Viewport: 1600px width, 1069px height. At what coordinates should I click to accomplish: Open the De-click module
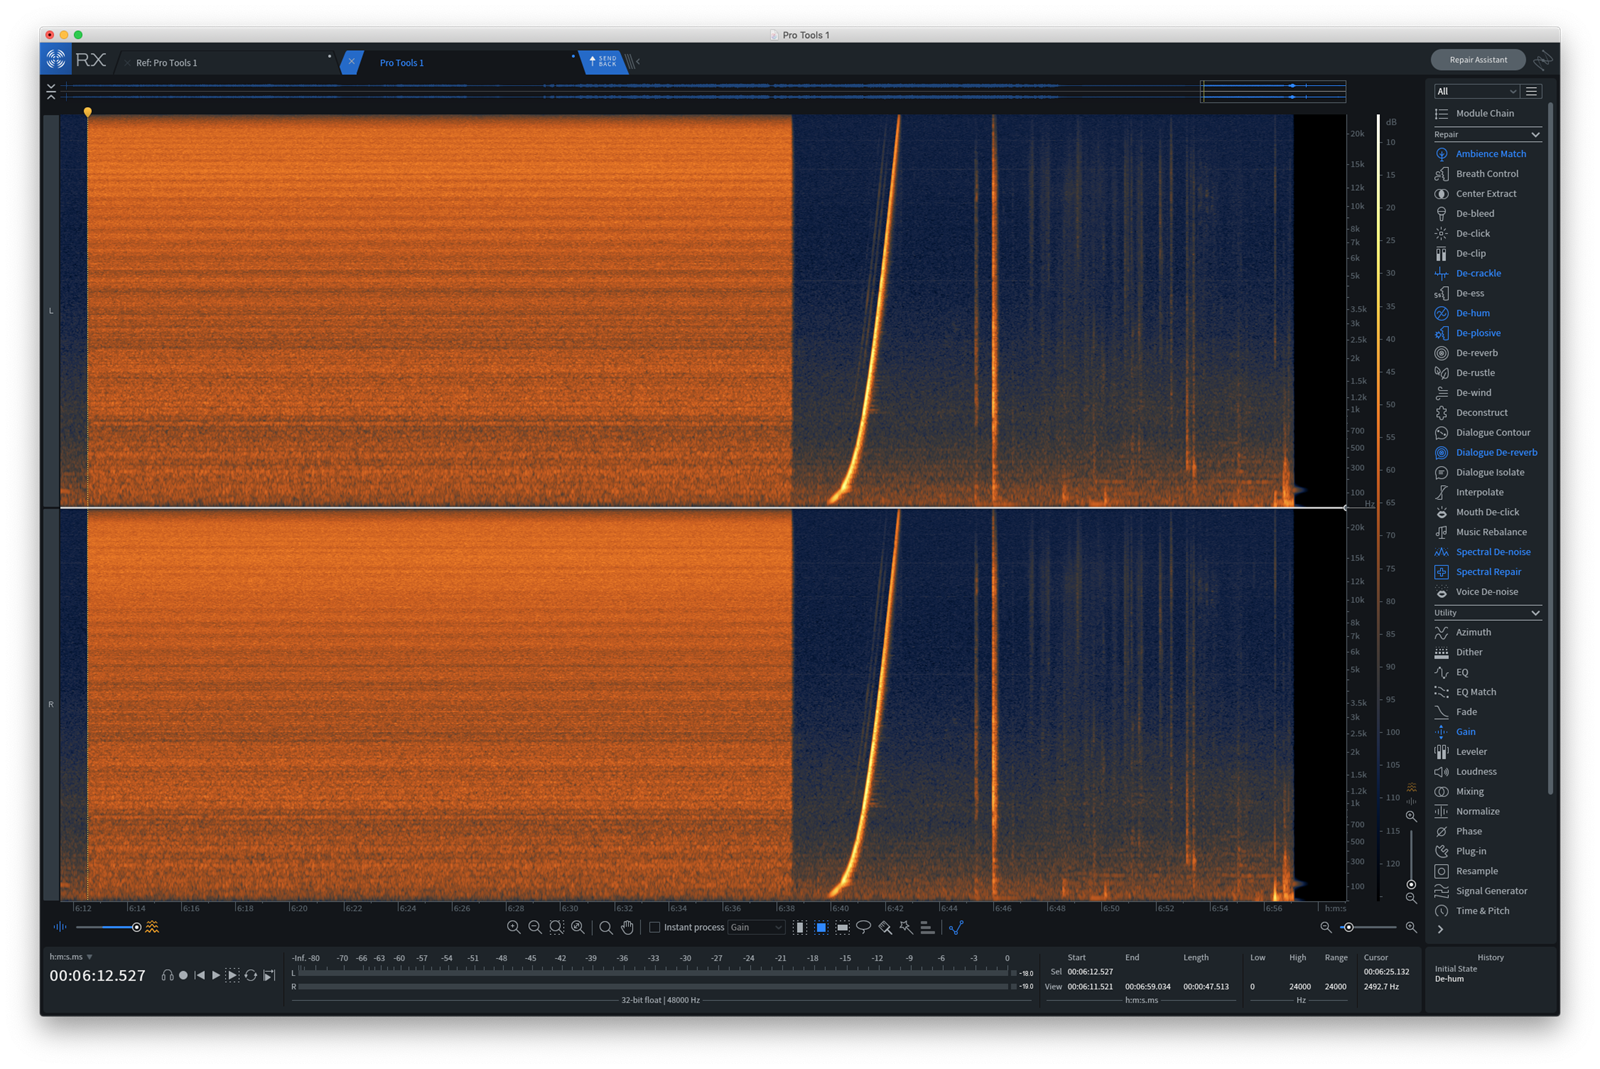[1472, 233]
